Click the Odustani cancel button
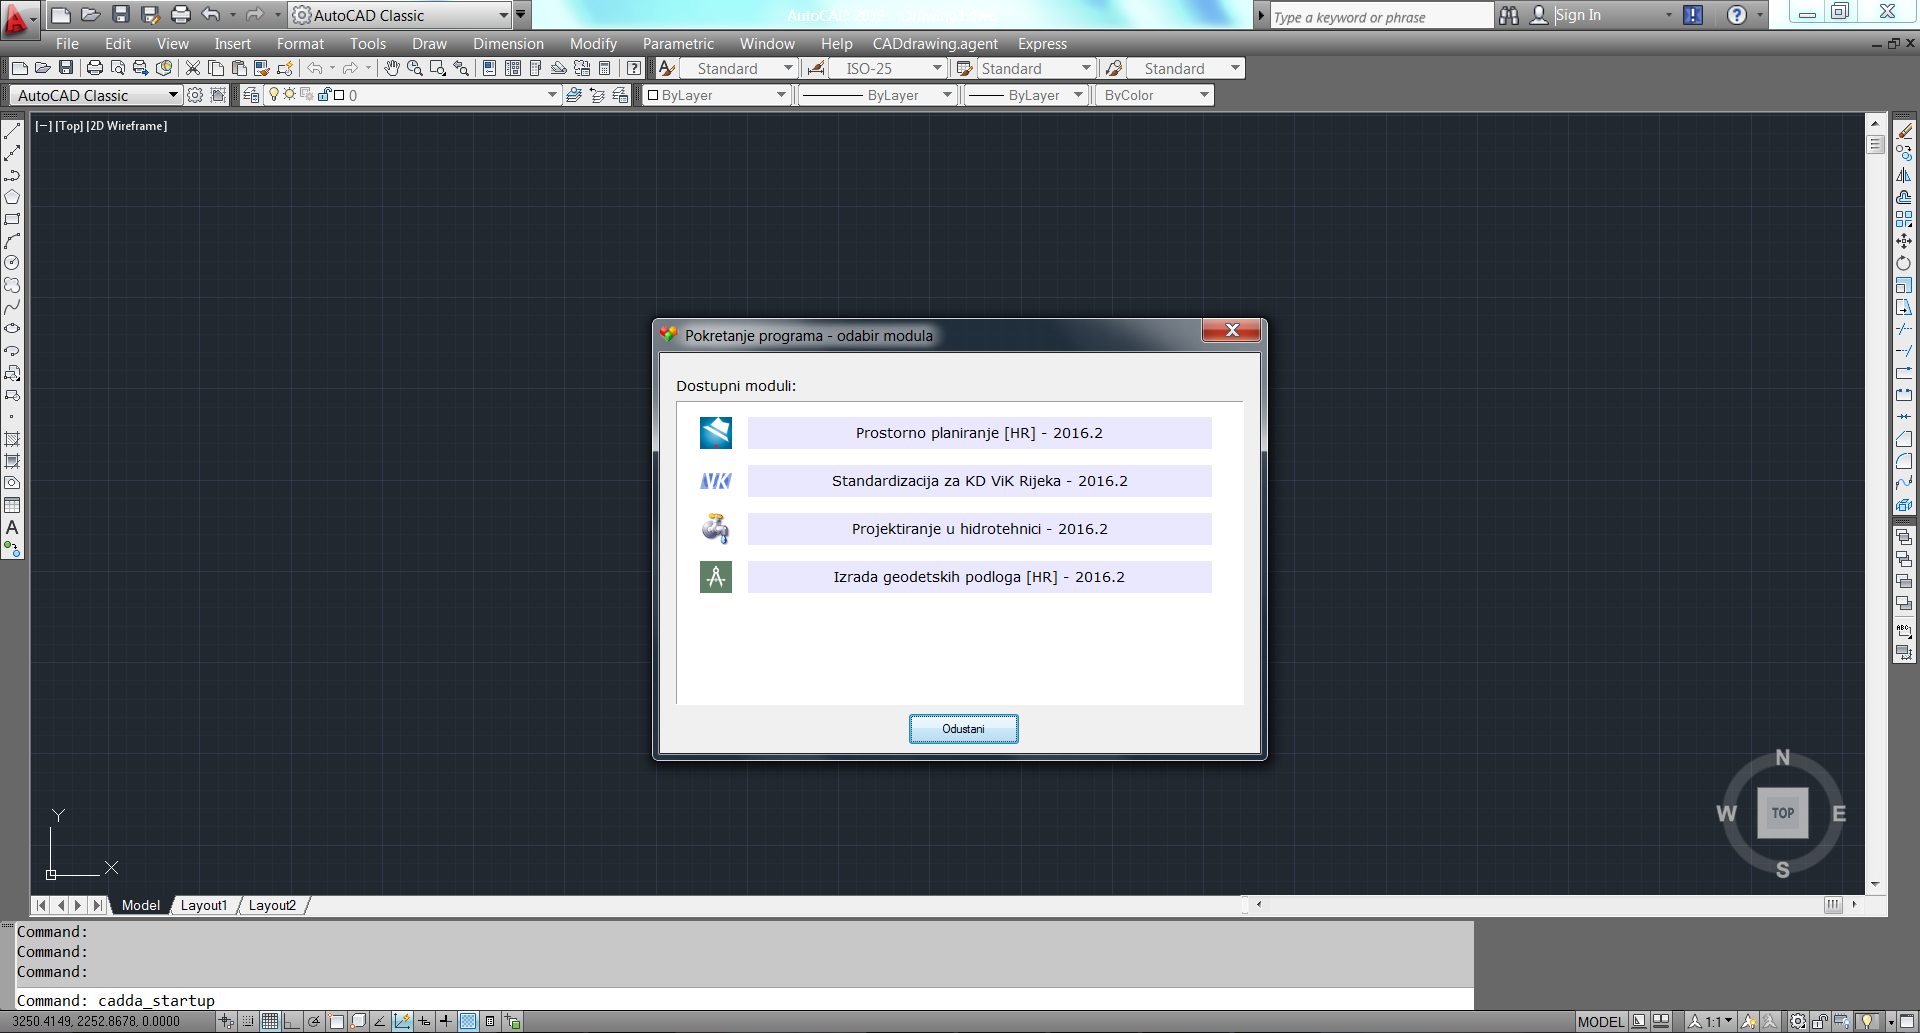Image resolution: width=1920 pixels, height=1033 pixels. (963, 729)
